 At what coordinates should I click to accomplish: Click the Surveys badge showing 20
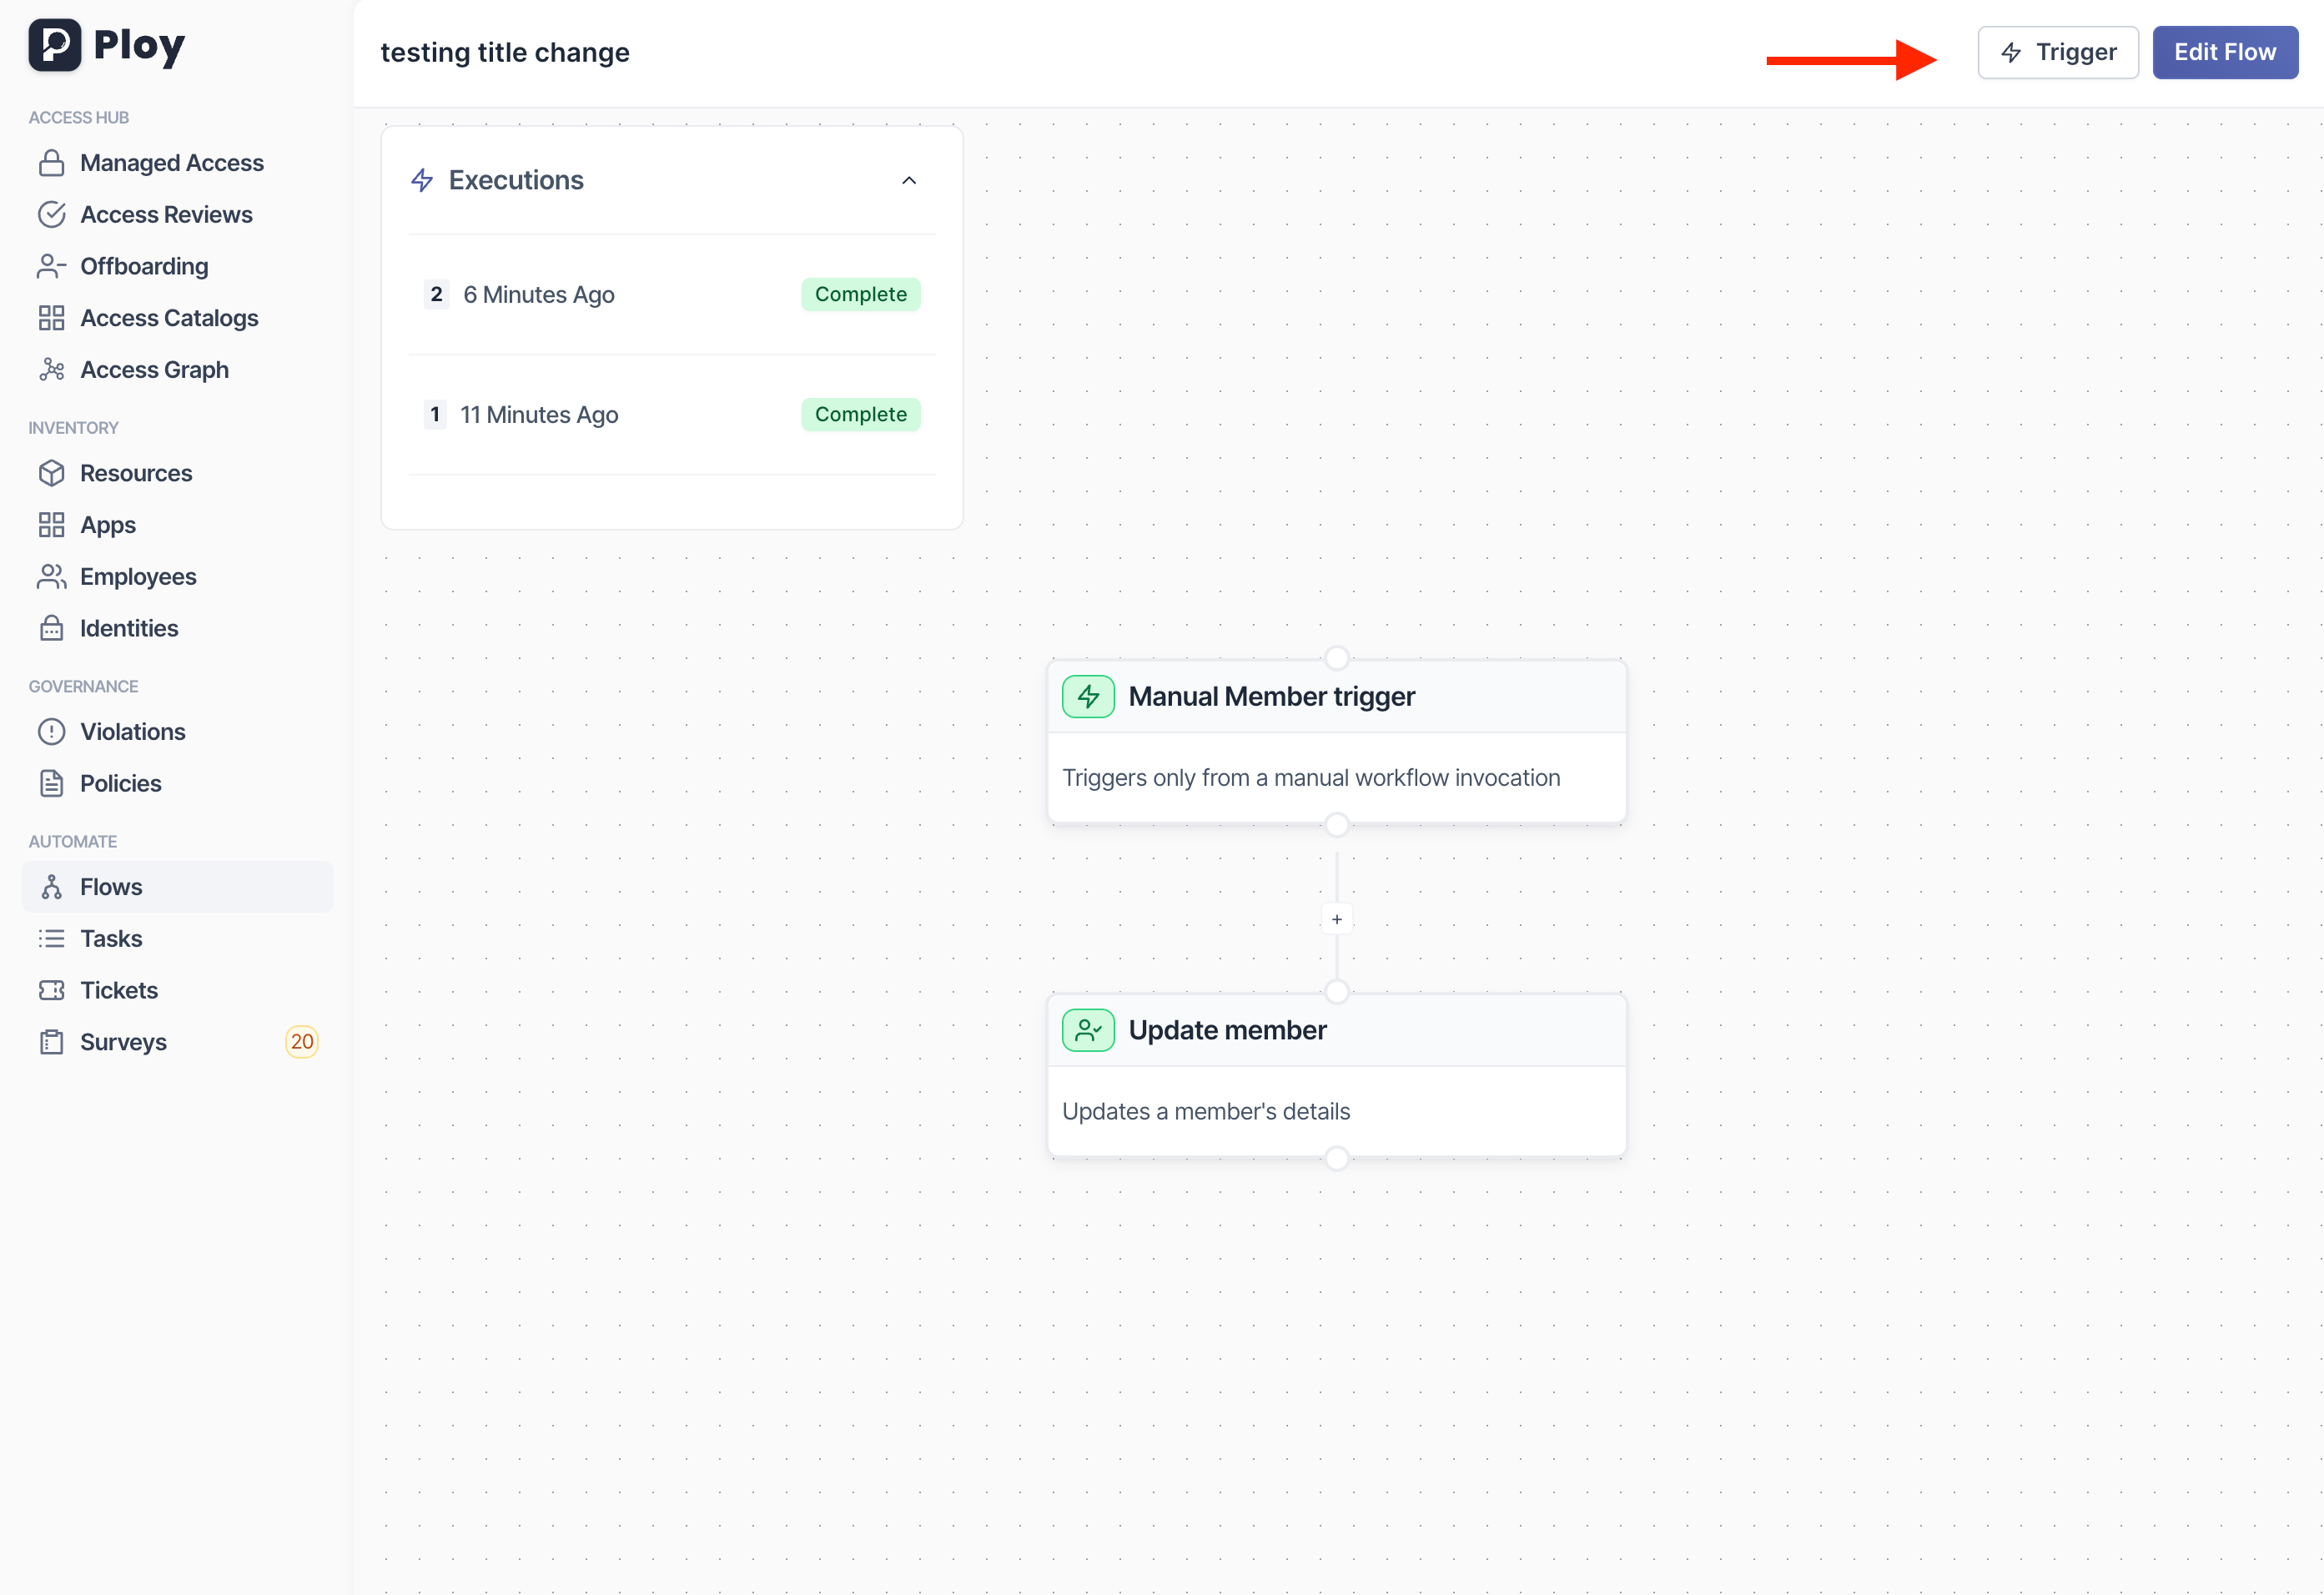[x=302, y=1042]
